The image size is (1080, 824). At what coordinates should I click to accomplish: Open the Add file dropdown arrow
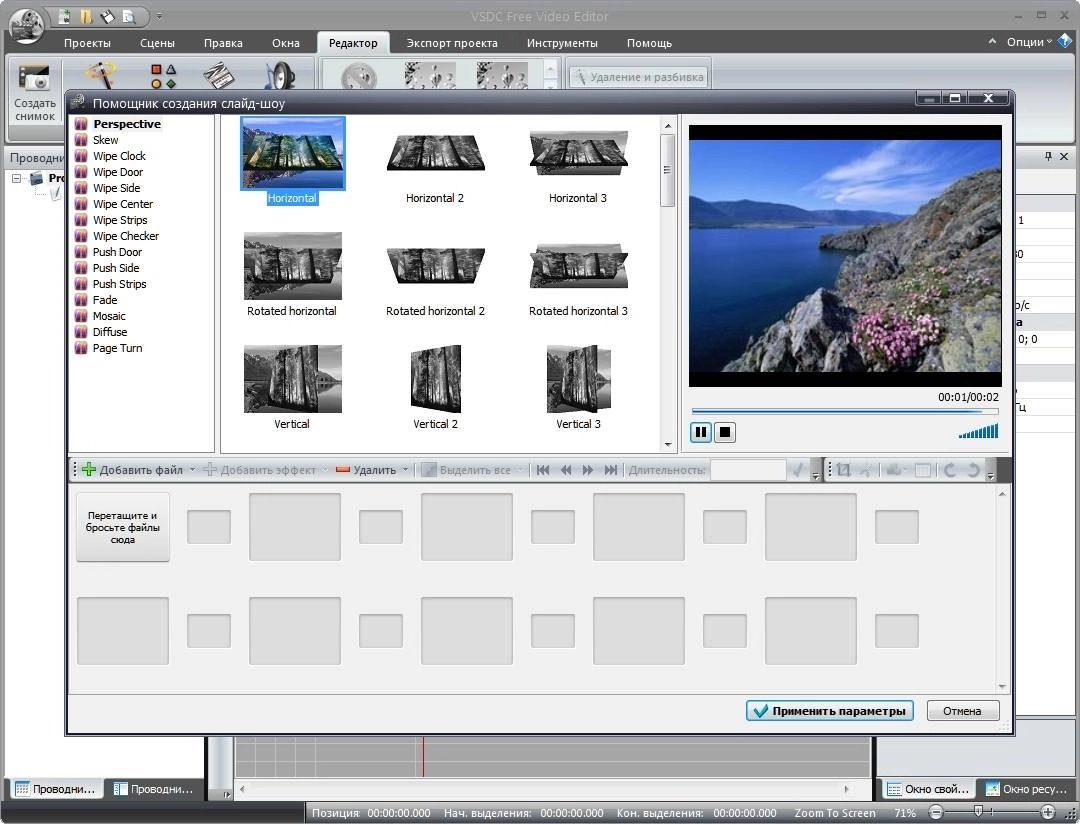(x=192, y=470)
